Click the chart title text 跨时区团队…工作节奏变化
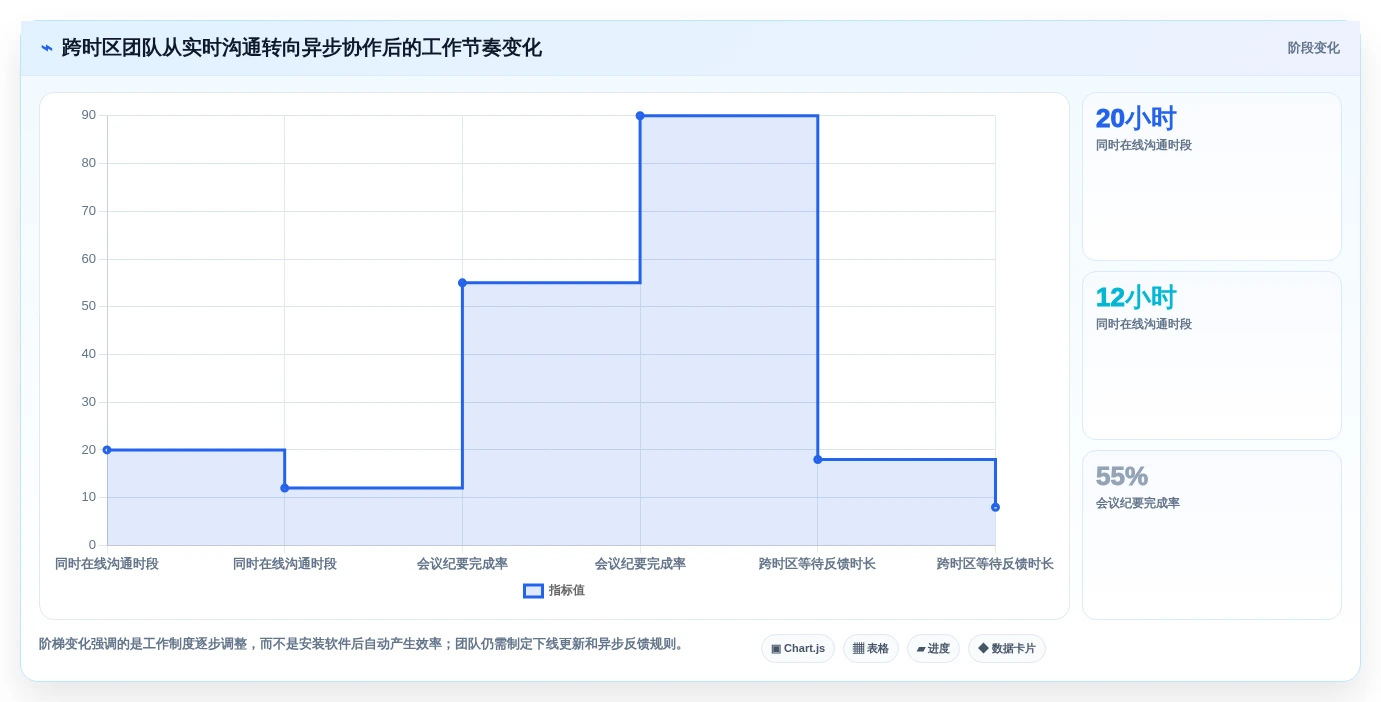The image size is (1381, 702). [301, 48]
